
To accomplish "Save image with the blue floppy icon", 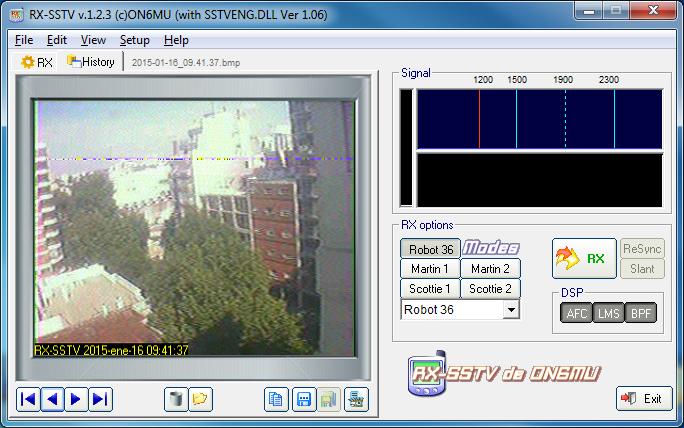I will coord(304,399).
